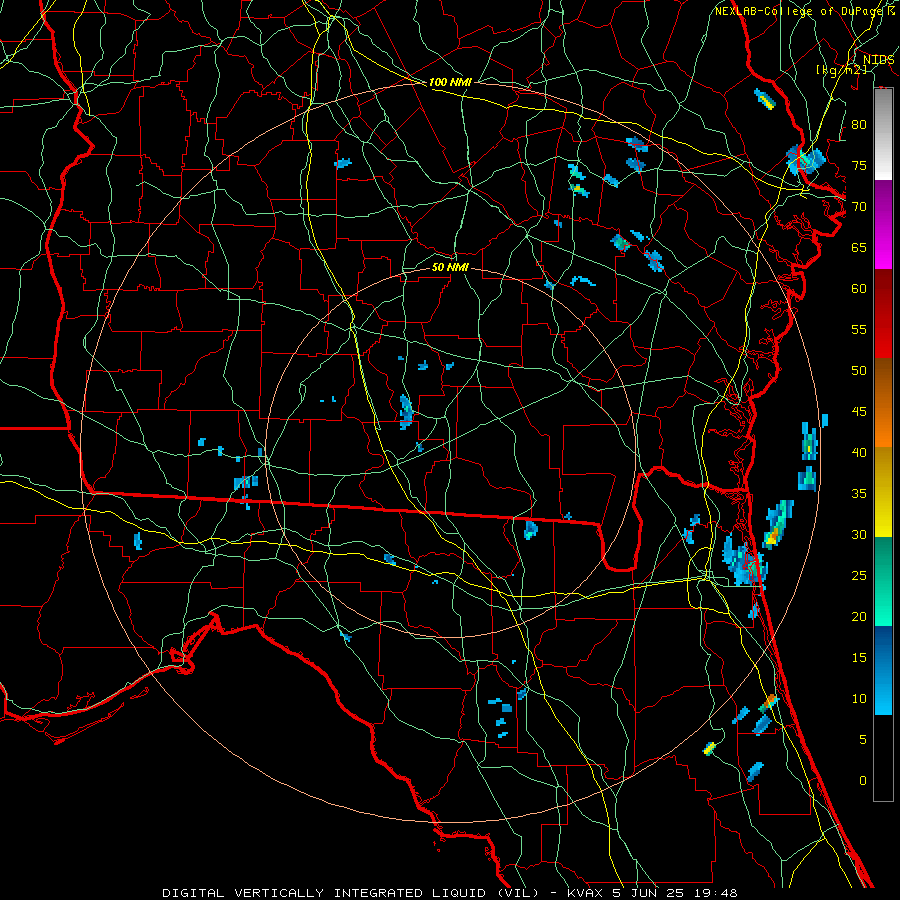Select the 75 value on the scale
Viewport: 900px width, 900px height.
click(x=859, y=165)
